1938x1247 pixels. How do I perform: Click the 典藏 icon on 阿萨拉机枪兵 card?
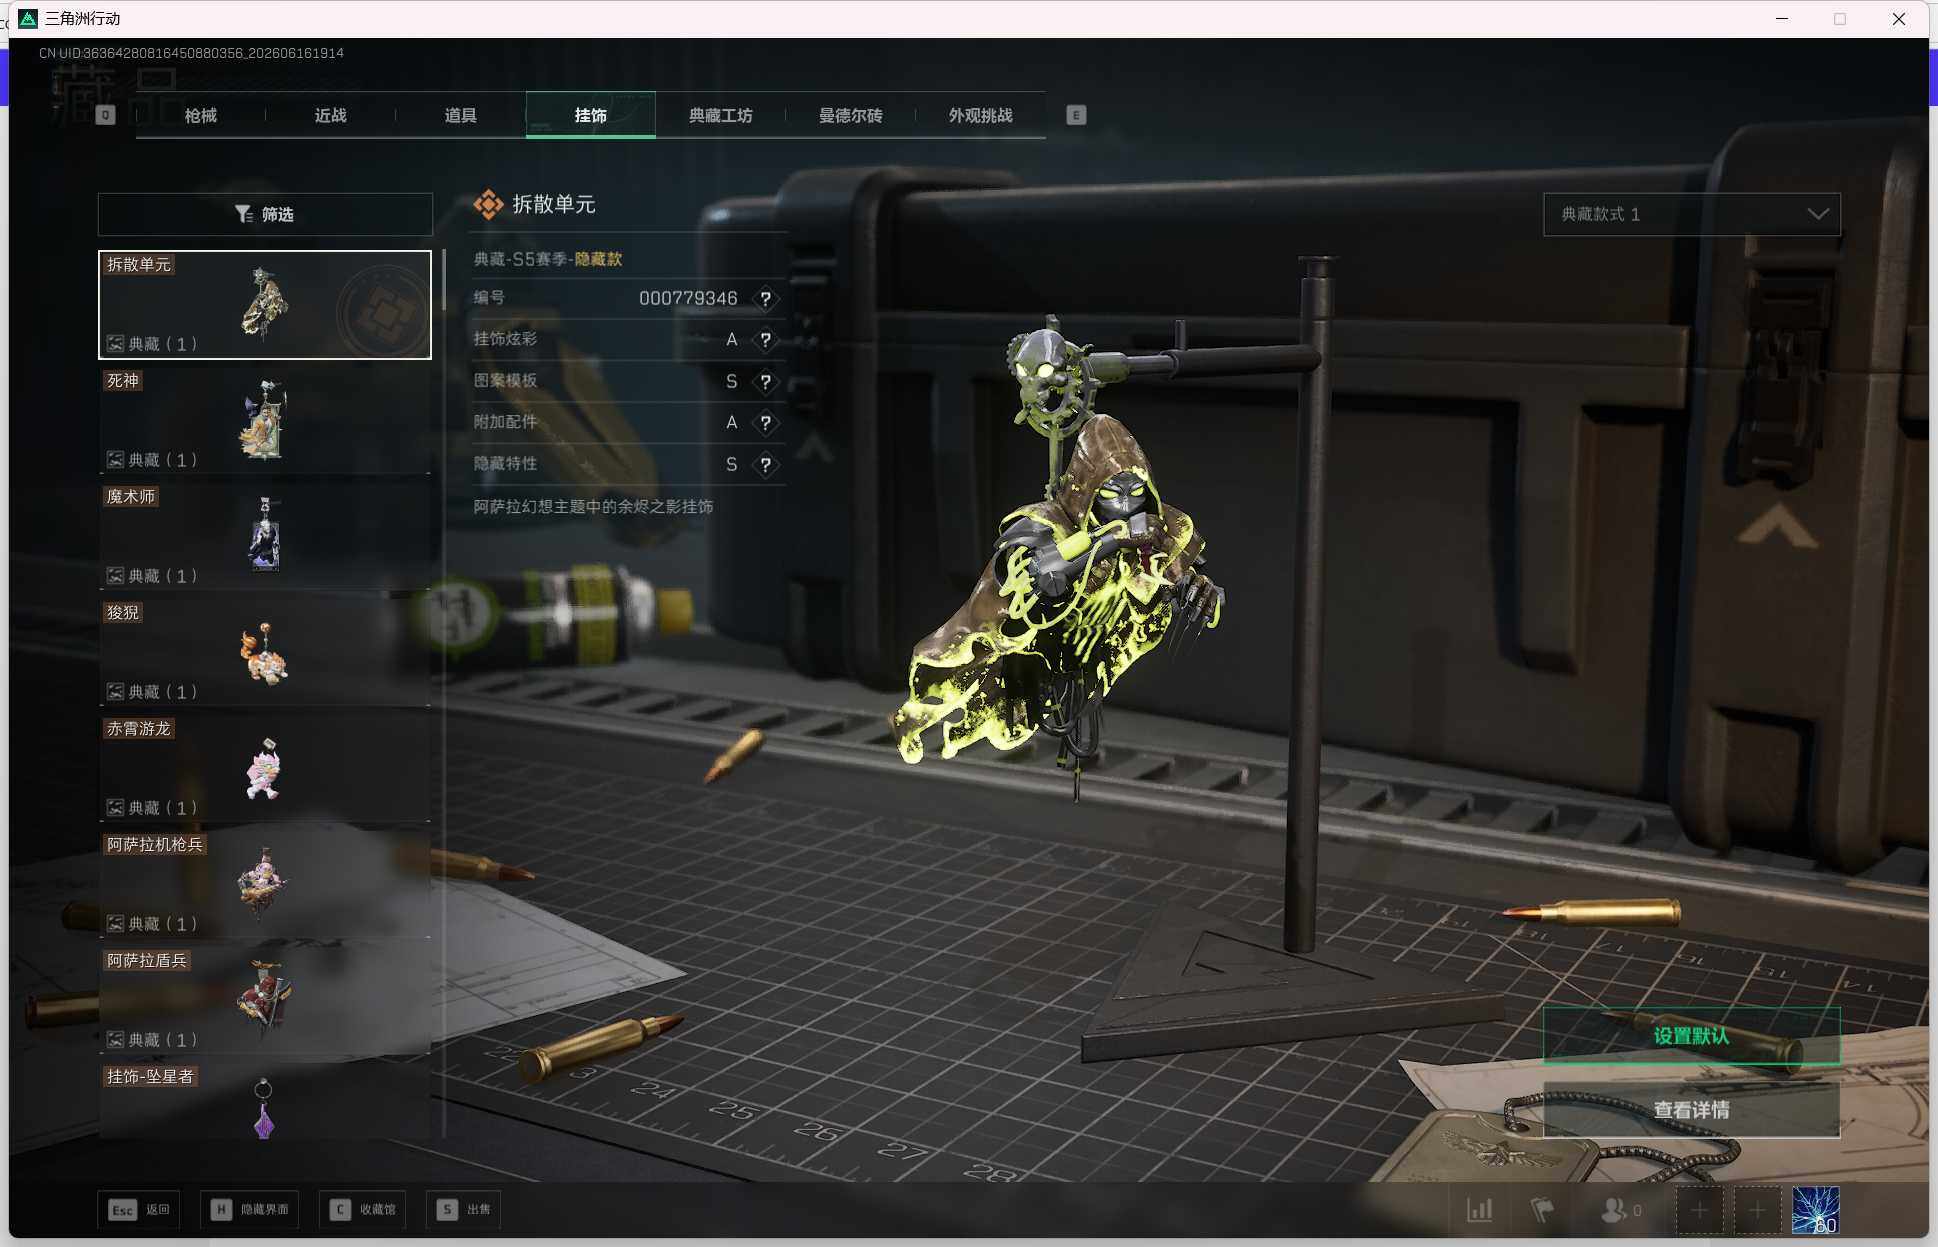[116, 924]
